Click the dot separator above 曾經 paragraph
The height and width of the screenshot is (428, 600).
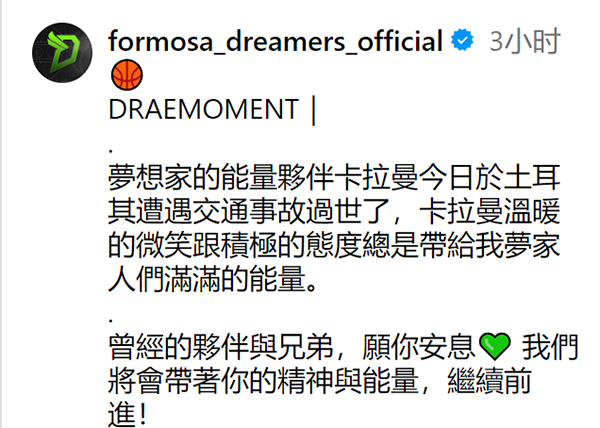coord(111,320)
